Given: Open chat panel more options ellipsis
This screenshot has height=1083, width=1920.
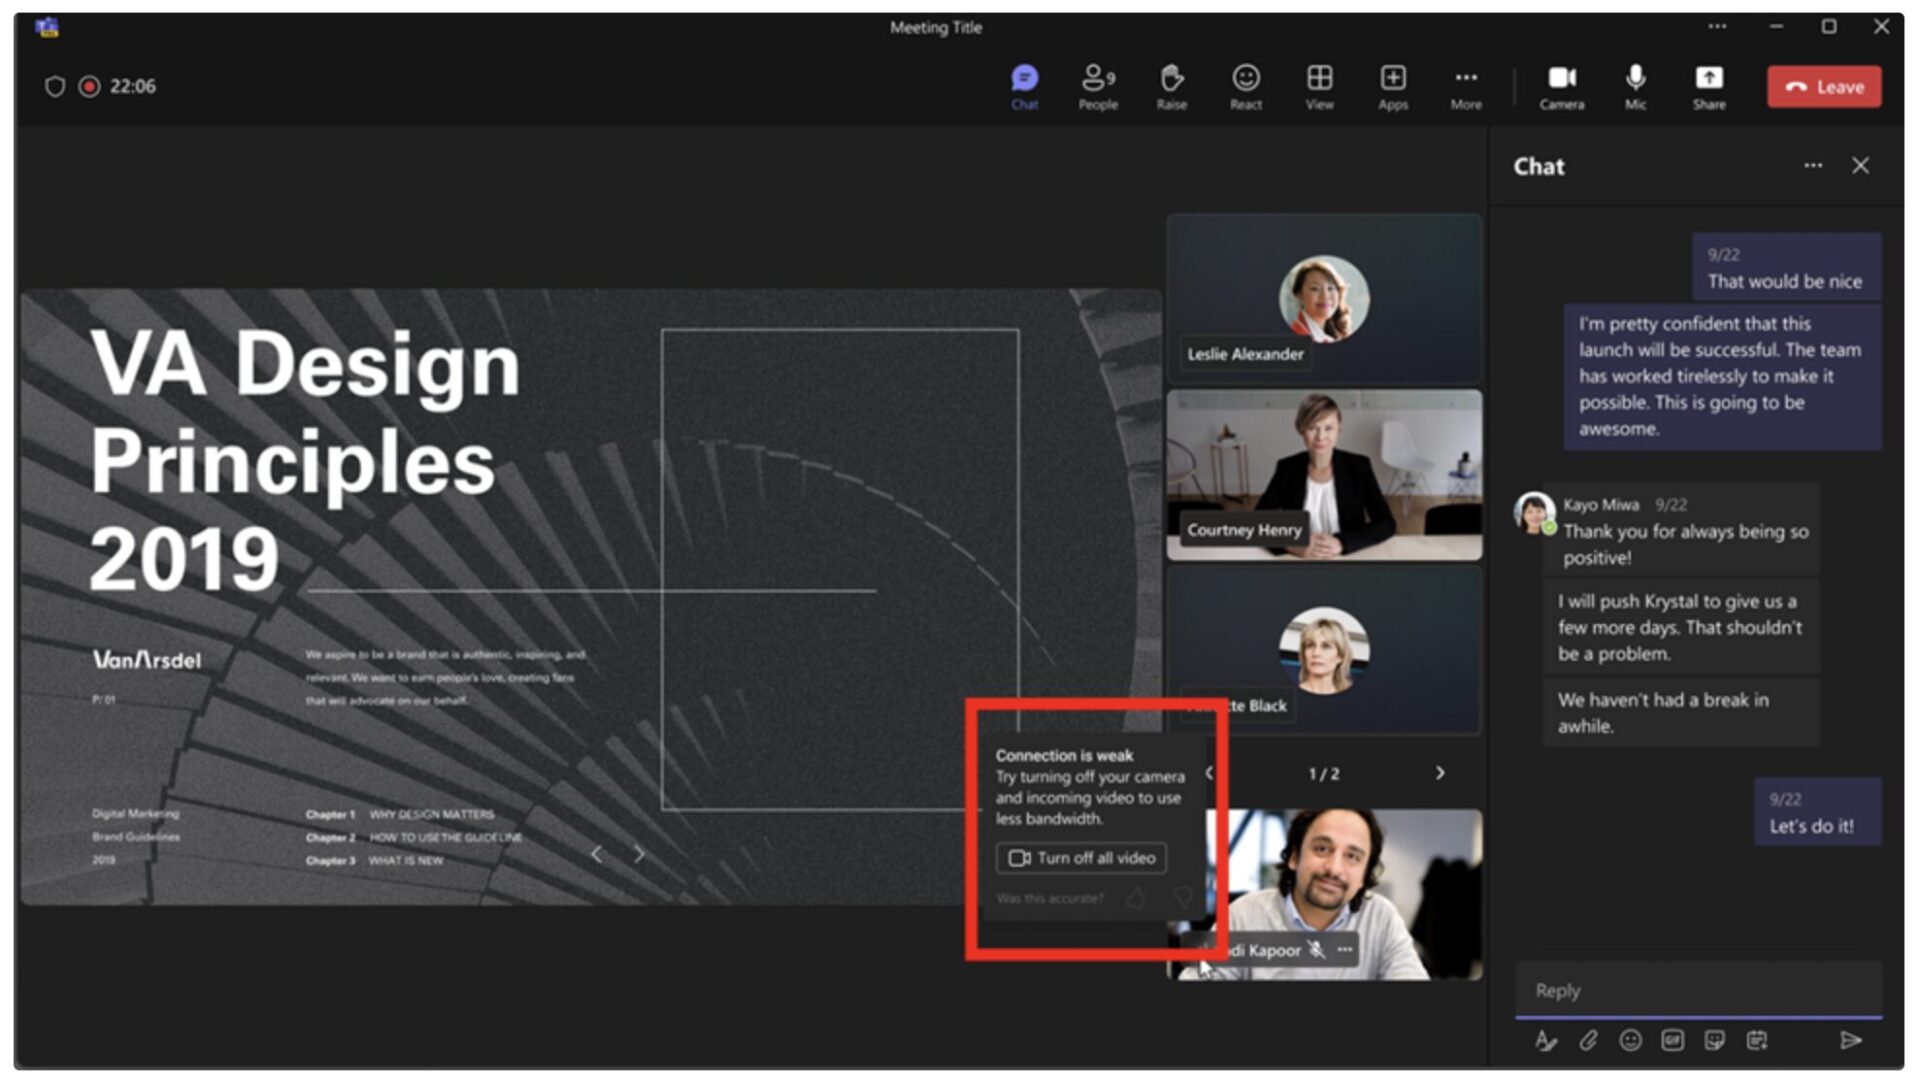Looking at the screenshot, I should [x=1812, y=166].
